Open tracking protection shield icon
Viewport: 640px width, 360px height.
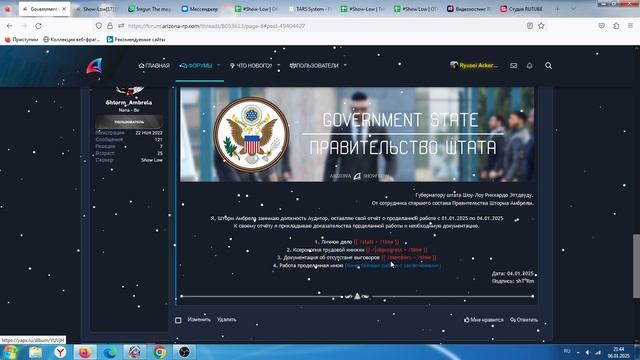point(99,26)
